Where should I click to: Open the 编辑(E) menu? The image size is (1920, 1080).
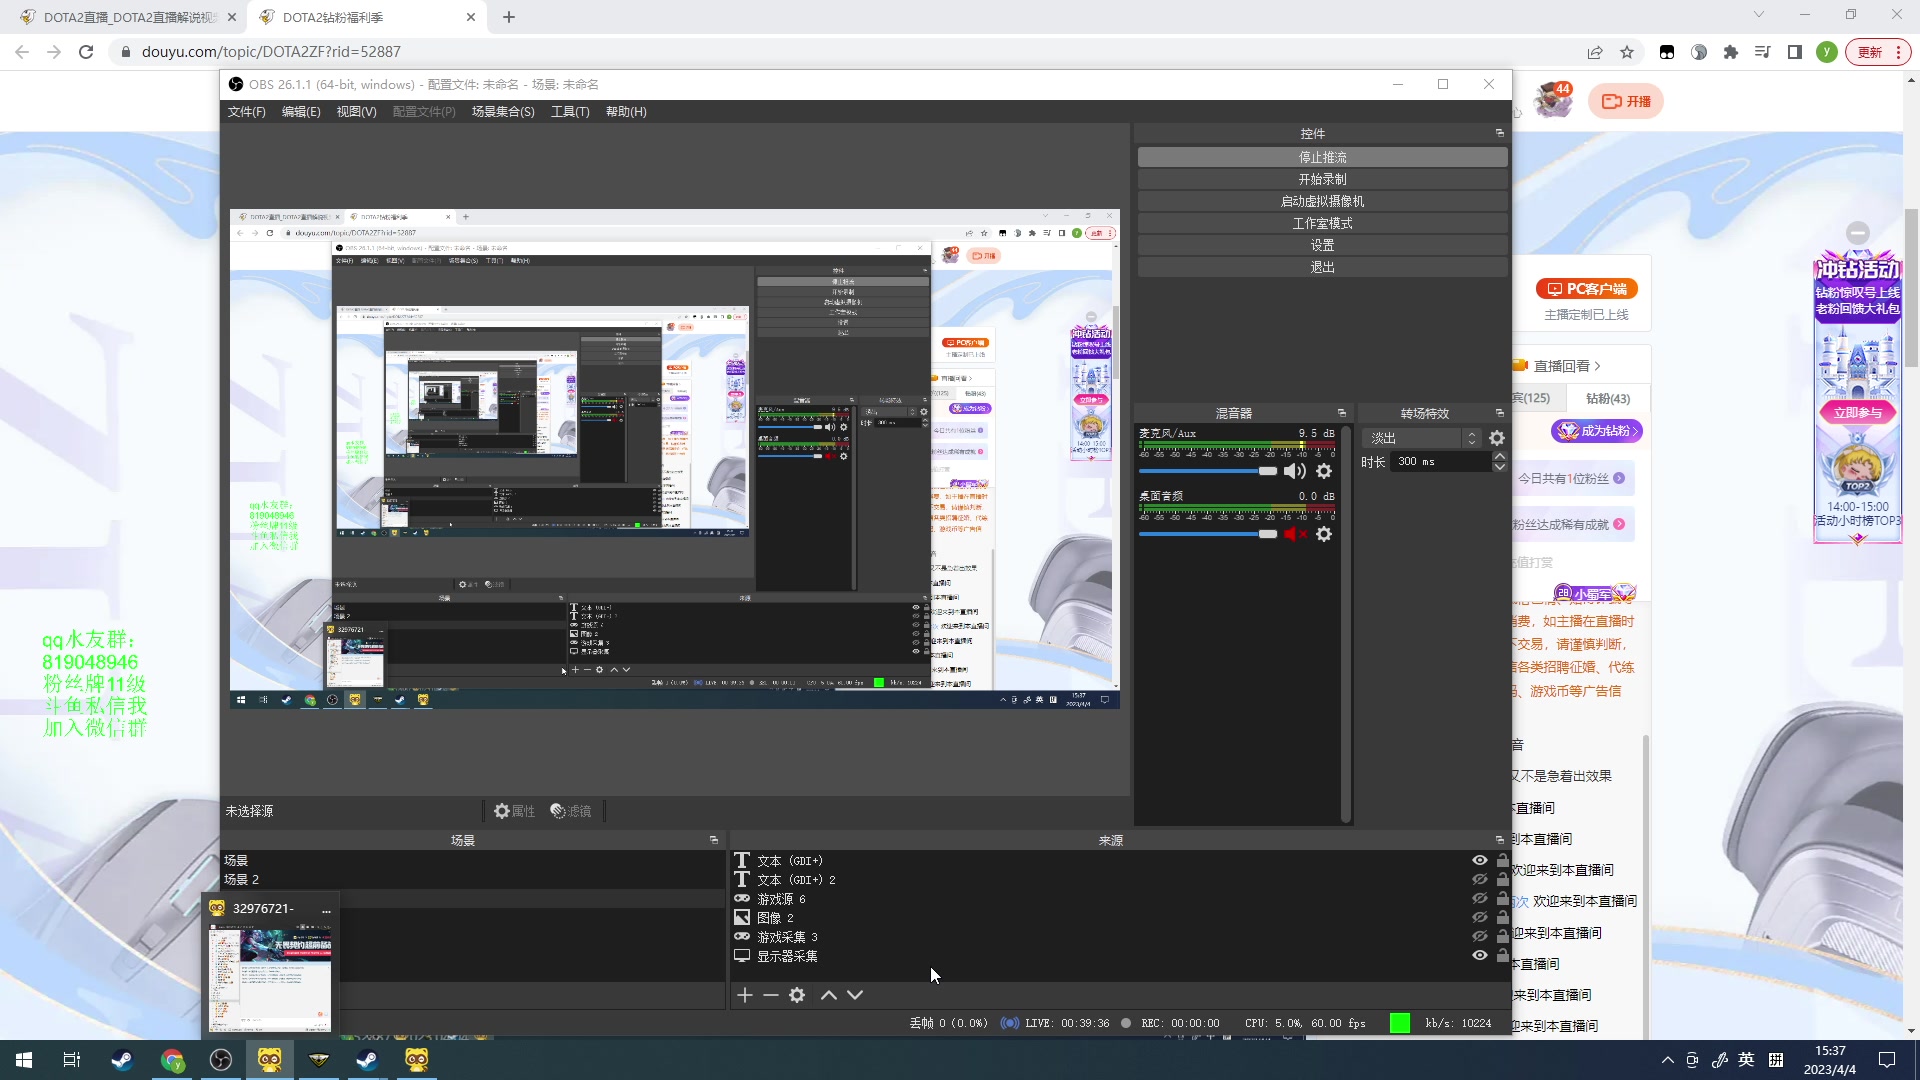tap(301, 112)
